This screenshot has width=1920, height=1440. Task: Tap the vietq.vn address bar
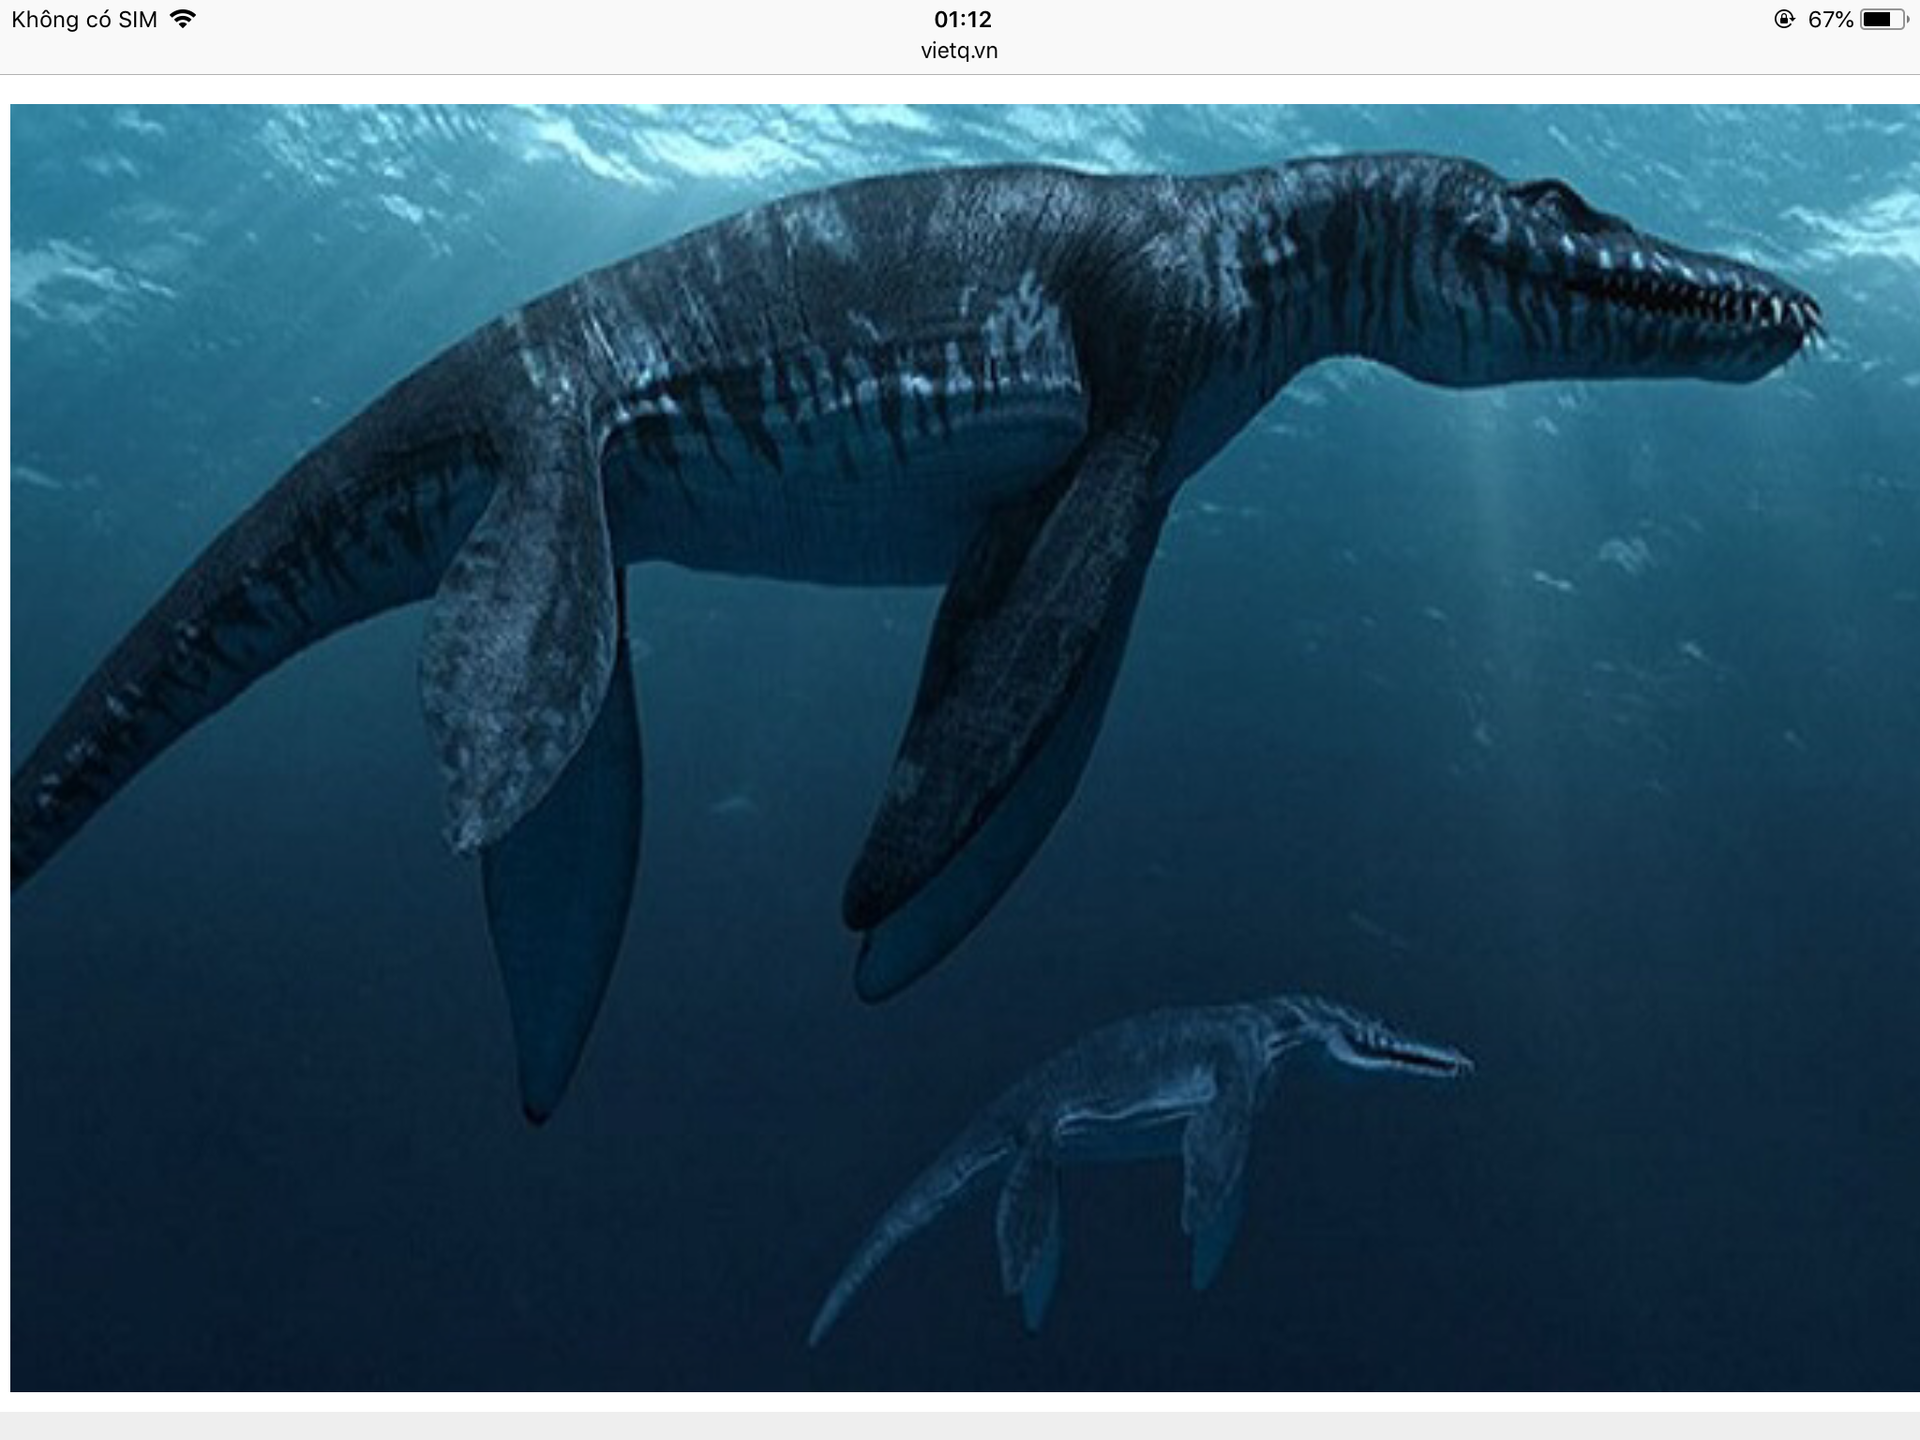click(x=959, y=51)
